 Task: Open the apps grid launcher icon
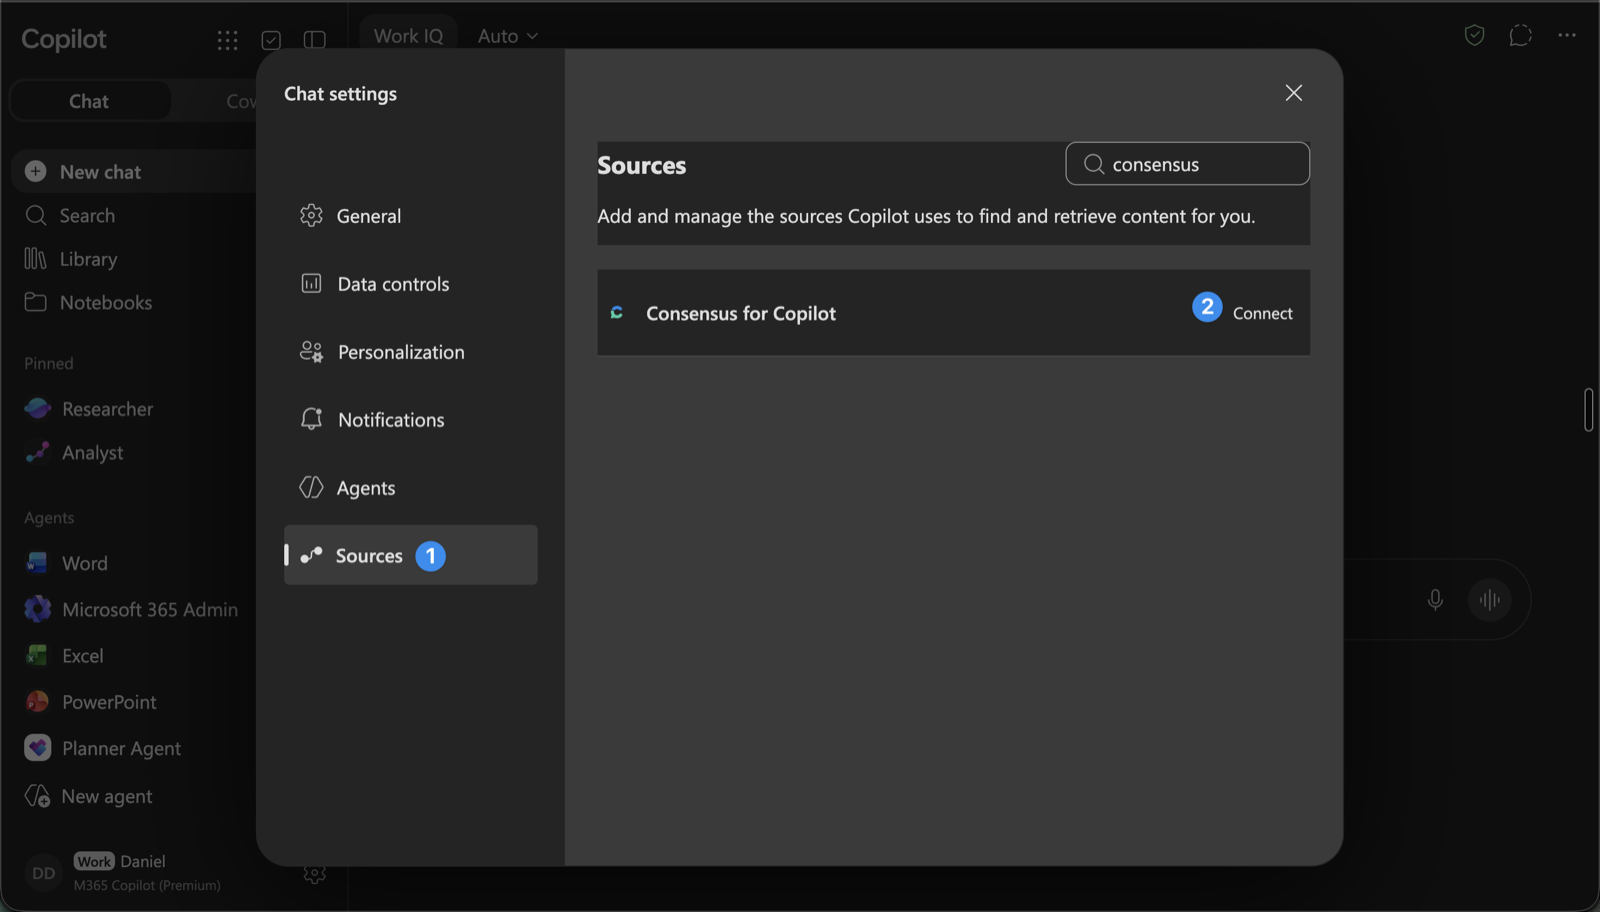pyautogui.click(x=228, y=40)
